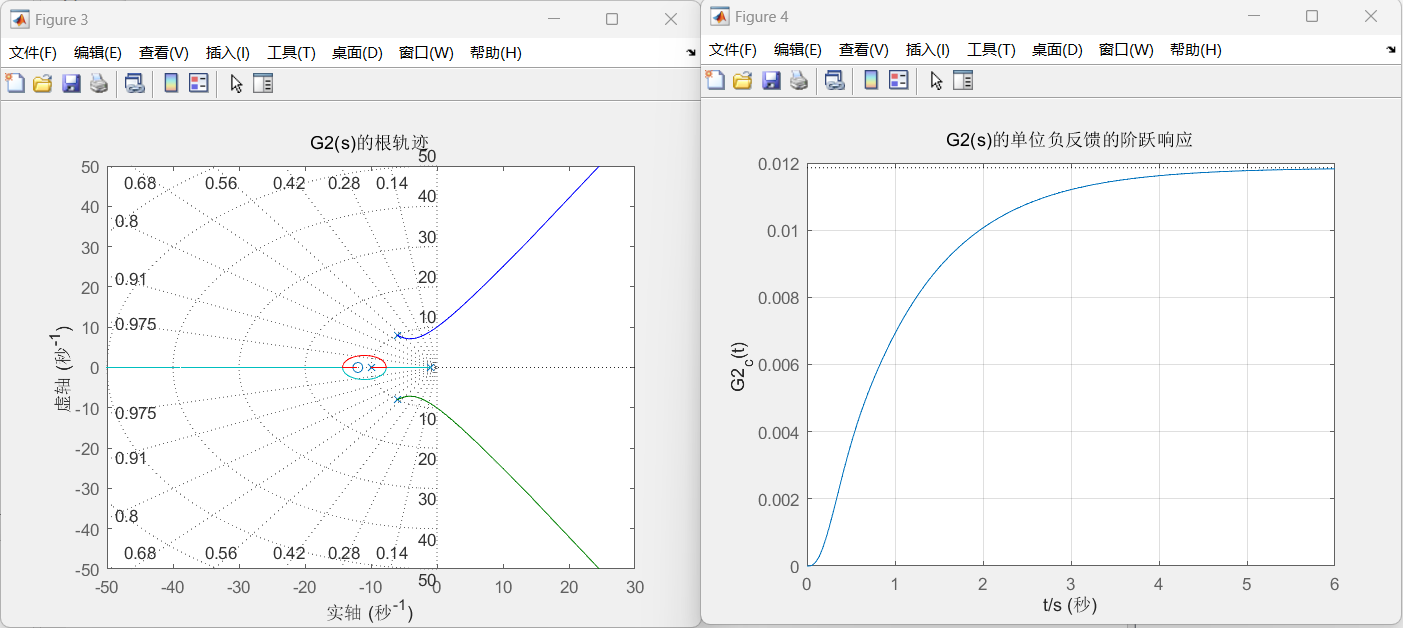Open 窗口(W) menu in Figure 3
This screenshot has width=1403, height=628.
[x=426, y=53]
